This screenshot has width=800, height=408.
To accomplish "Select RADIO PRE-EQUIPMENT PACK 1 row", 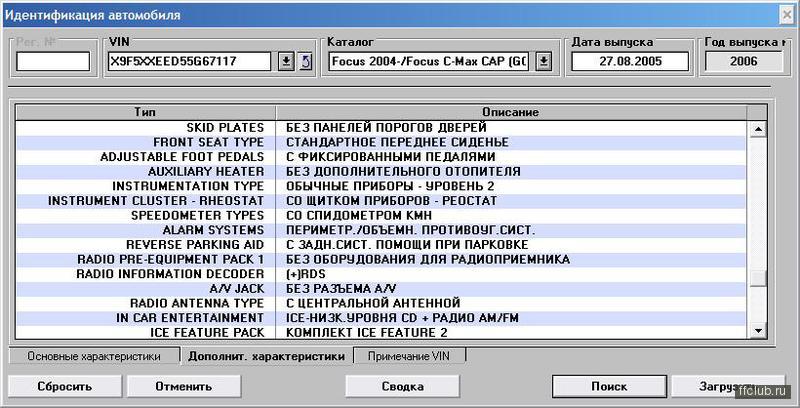I will point(381,260).
